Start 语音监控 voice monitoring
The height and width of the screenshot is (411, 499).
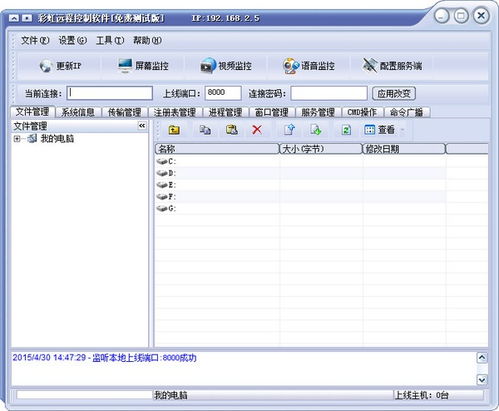[308, 66]
